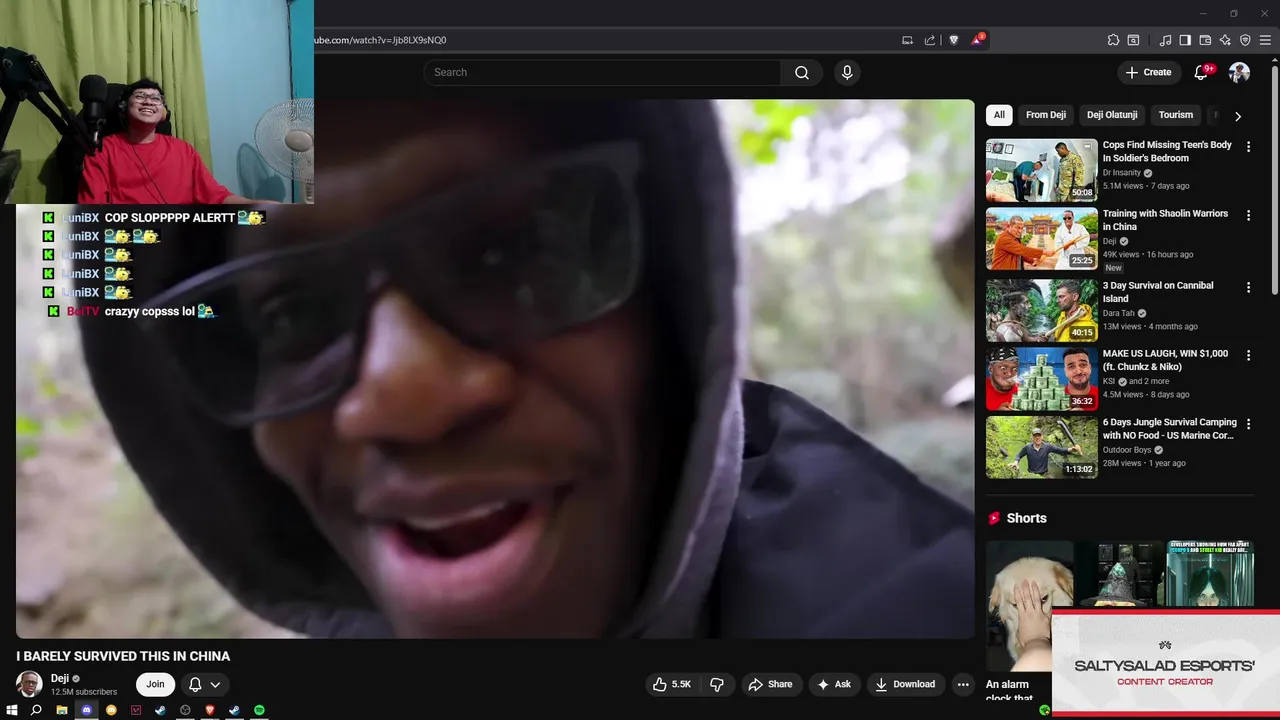Open YouTube notifications bell with 9+ badge
1280x720 pixels.
pos(1202,72)
